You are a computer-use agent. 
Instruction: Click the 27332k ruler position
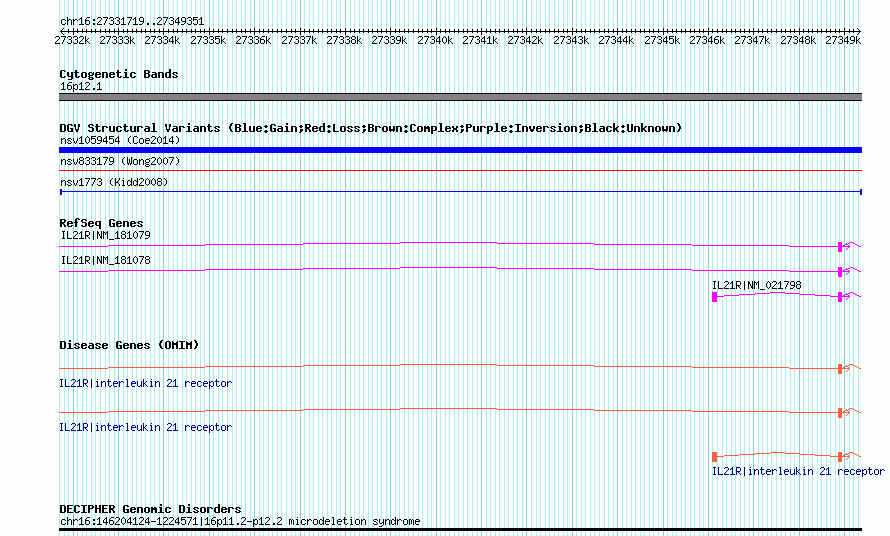72,40
